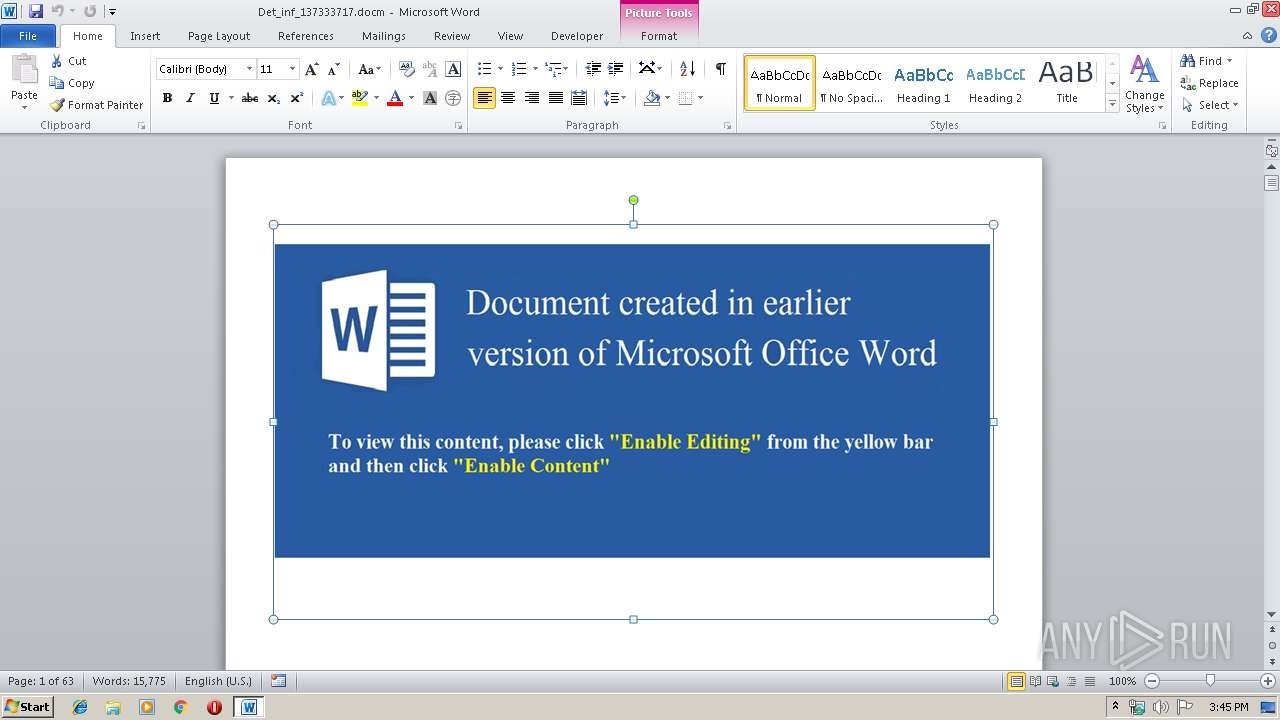Screen dimensions: 1280x720
Task: Toggle Strikethrough formatting
Action: [250, 98]
